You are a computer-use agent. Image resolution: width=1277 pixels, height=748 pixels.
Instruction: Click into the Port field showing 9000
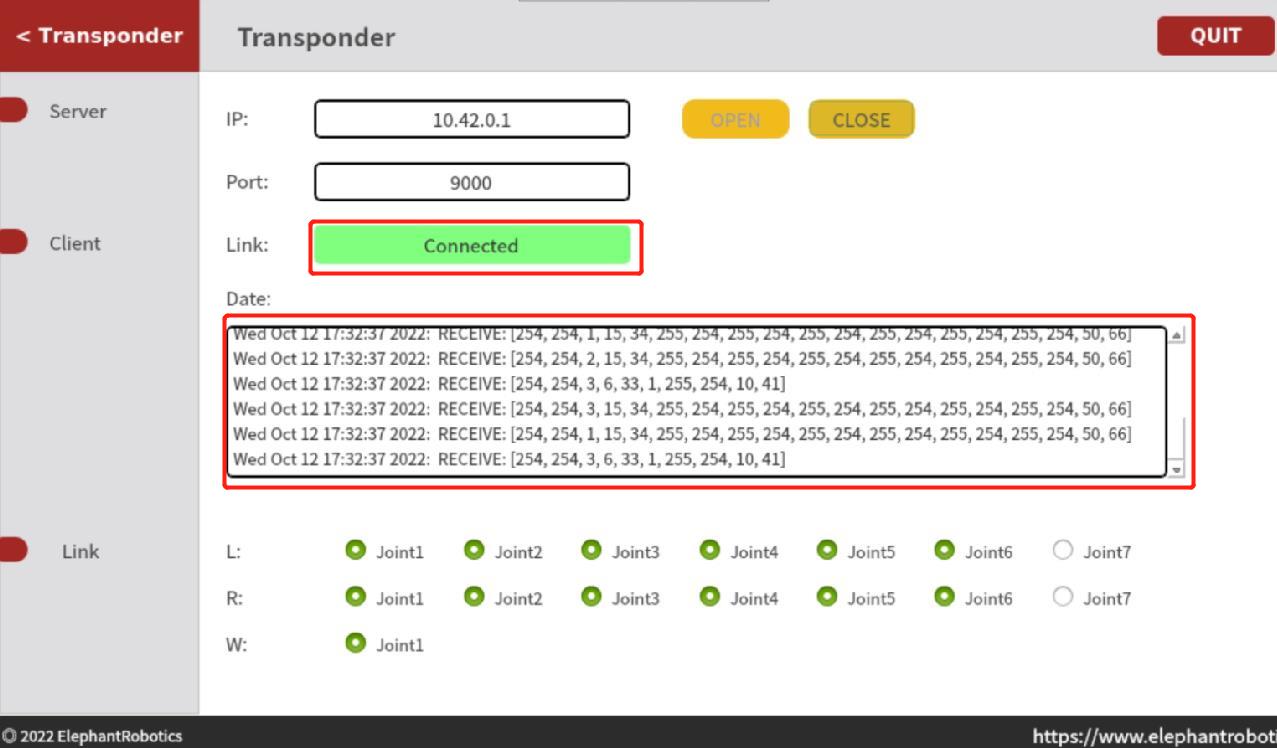click(x=472, y=183)
